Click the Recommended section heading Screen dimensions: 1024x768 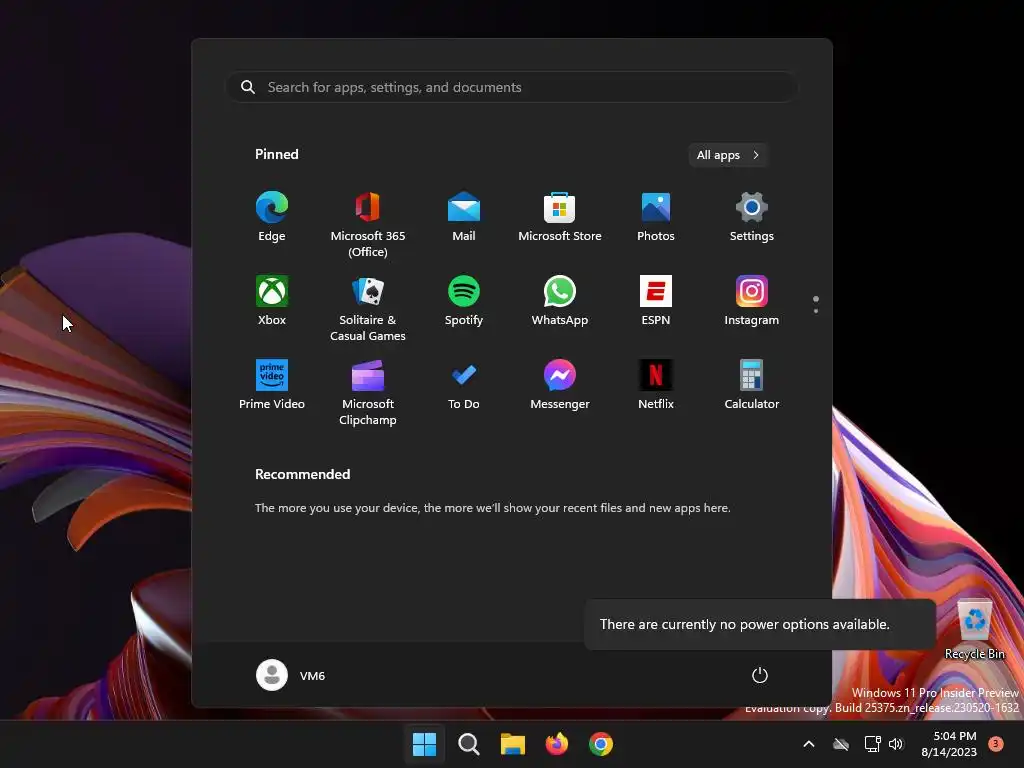302,474
